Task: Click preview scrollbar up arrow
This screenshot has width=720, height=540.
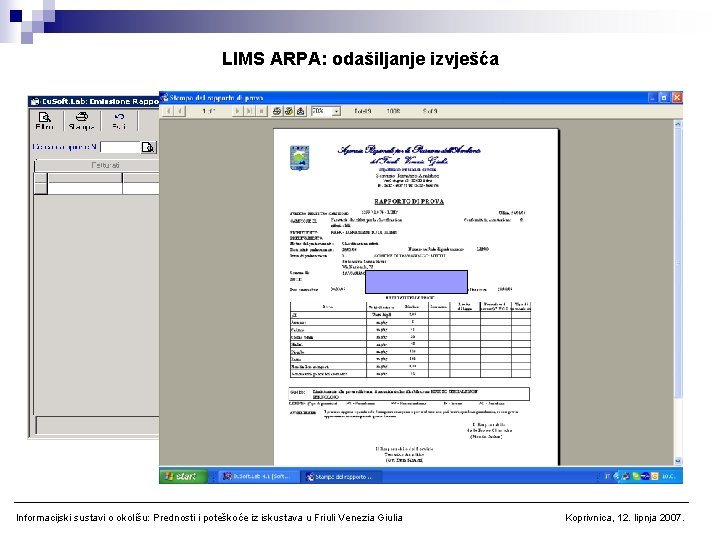Action: [678, 124]
